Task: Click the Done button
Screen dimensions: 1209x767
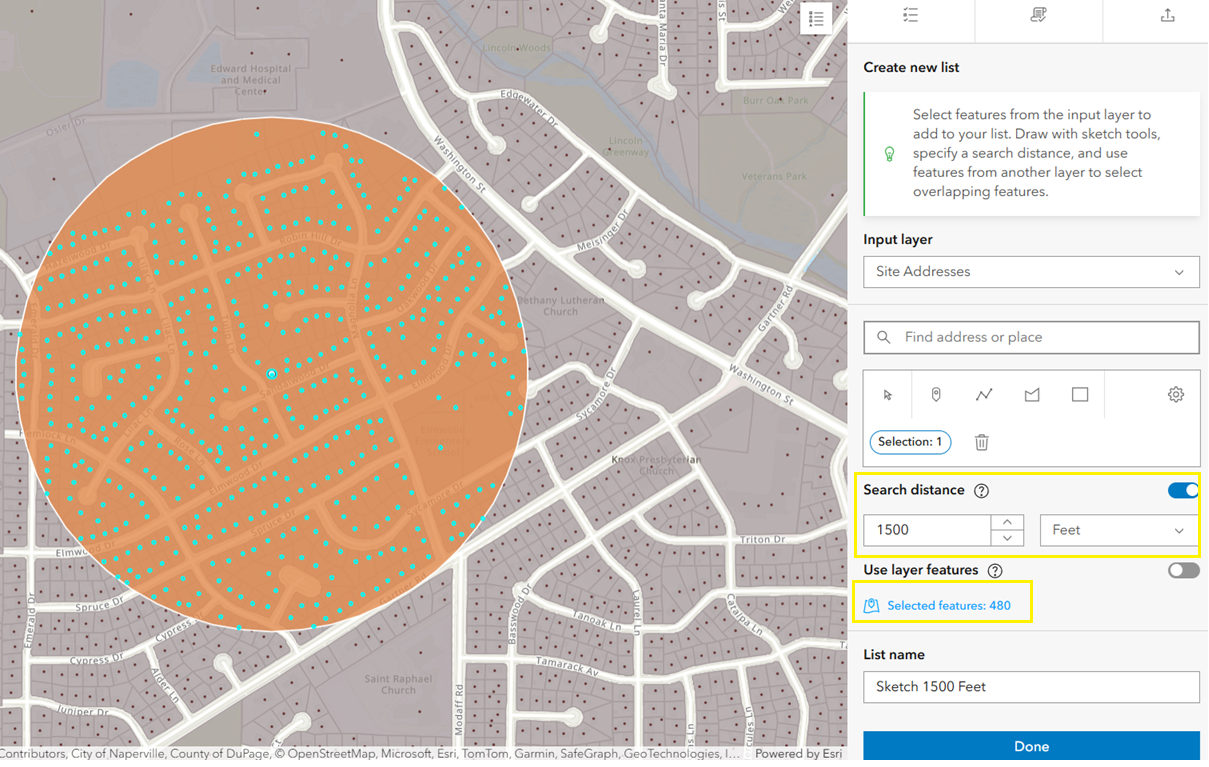Action: tap(1031, 746)
